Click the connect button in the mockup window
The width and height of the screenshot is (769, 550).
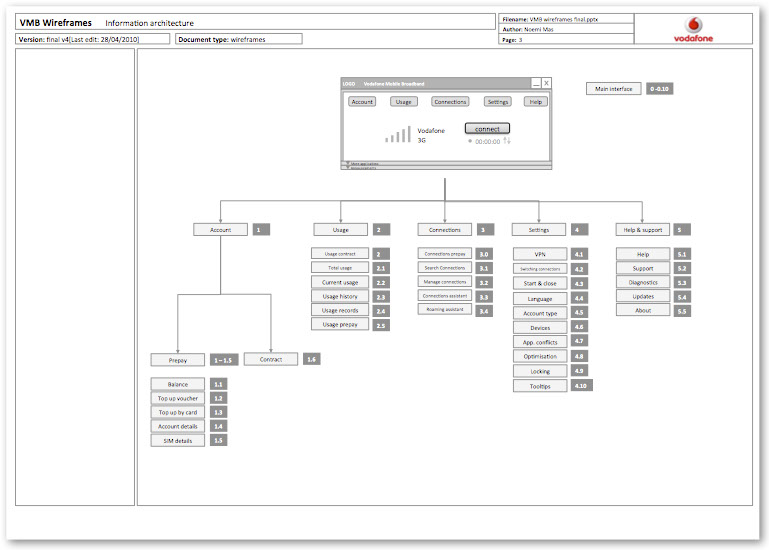[x=487, y=129]
